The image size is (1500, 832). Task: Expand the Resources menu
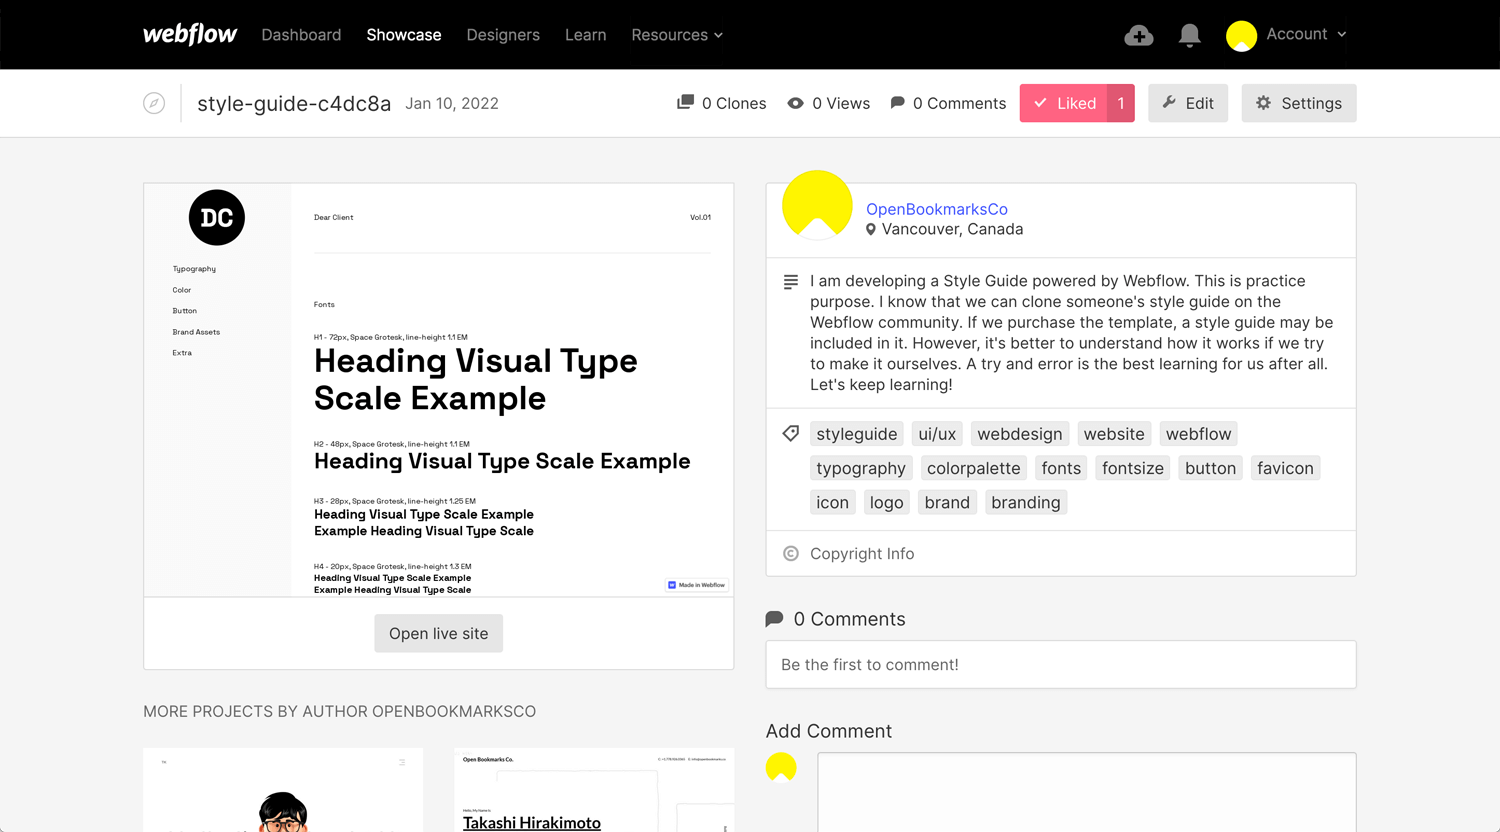677,35
